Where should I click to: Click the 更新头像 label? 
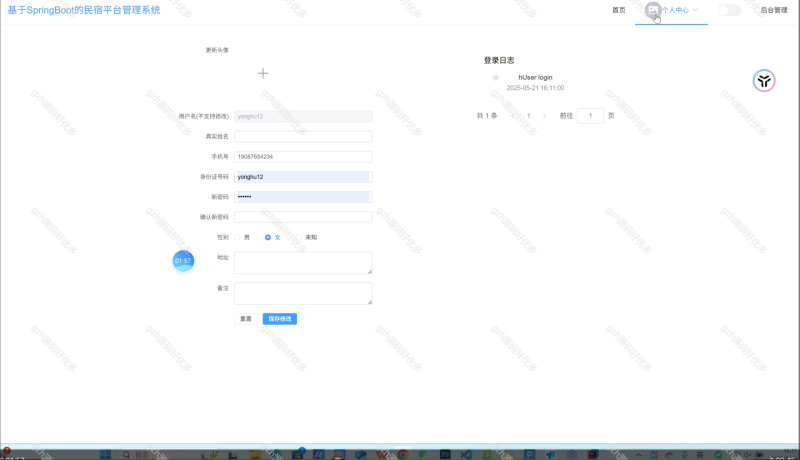217,50
